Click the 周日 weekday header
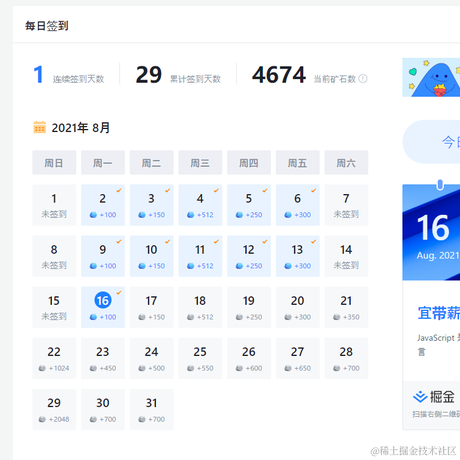 point(54,162)
